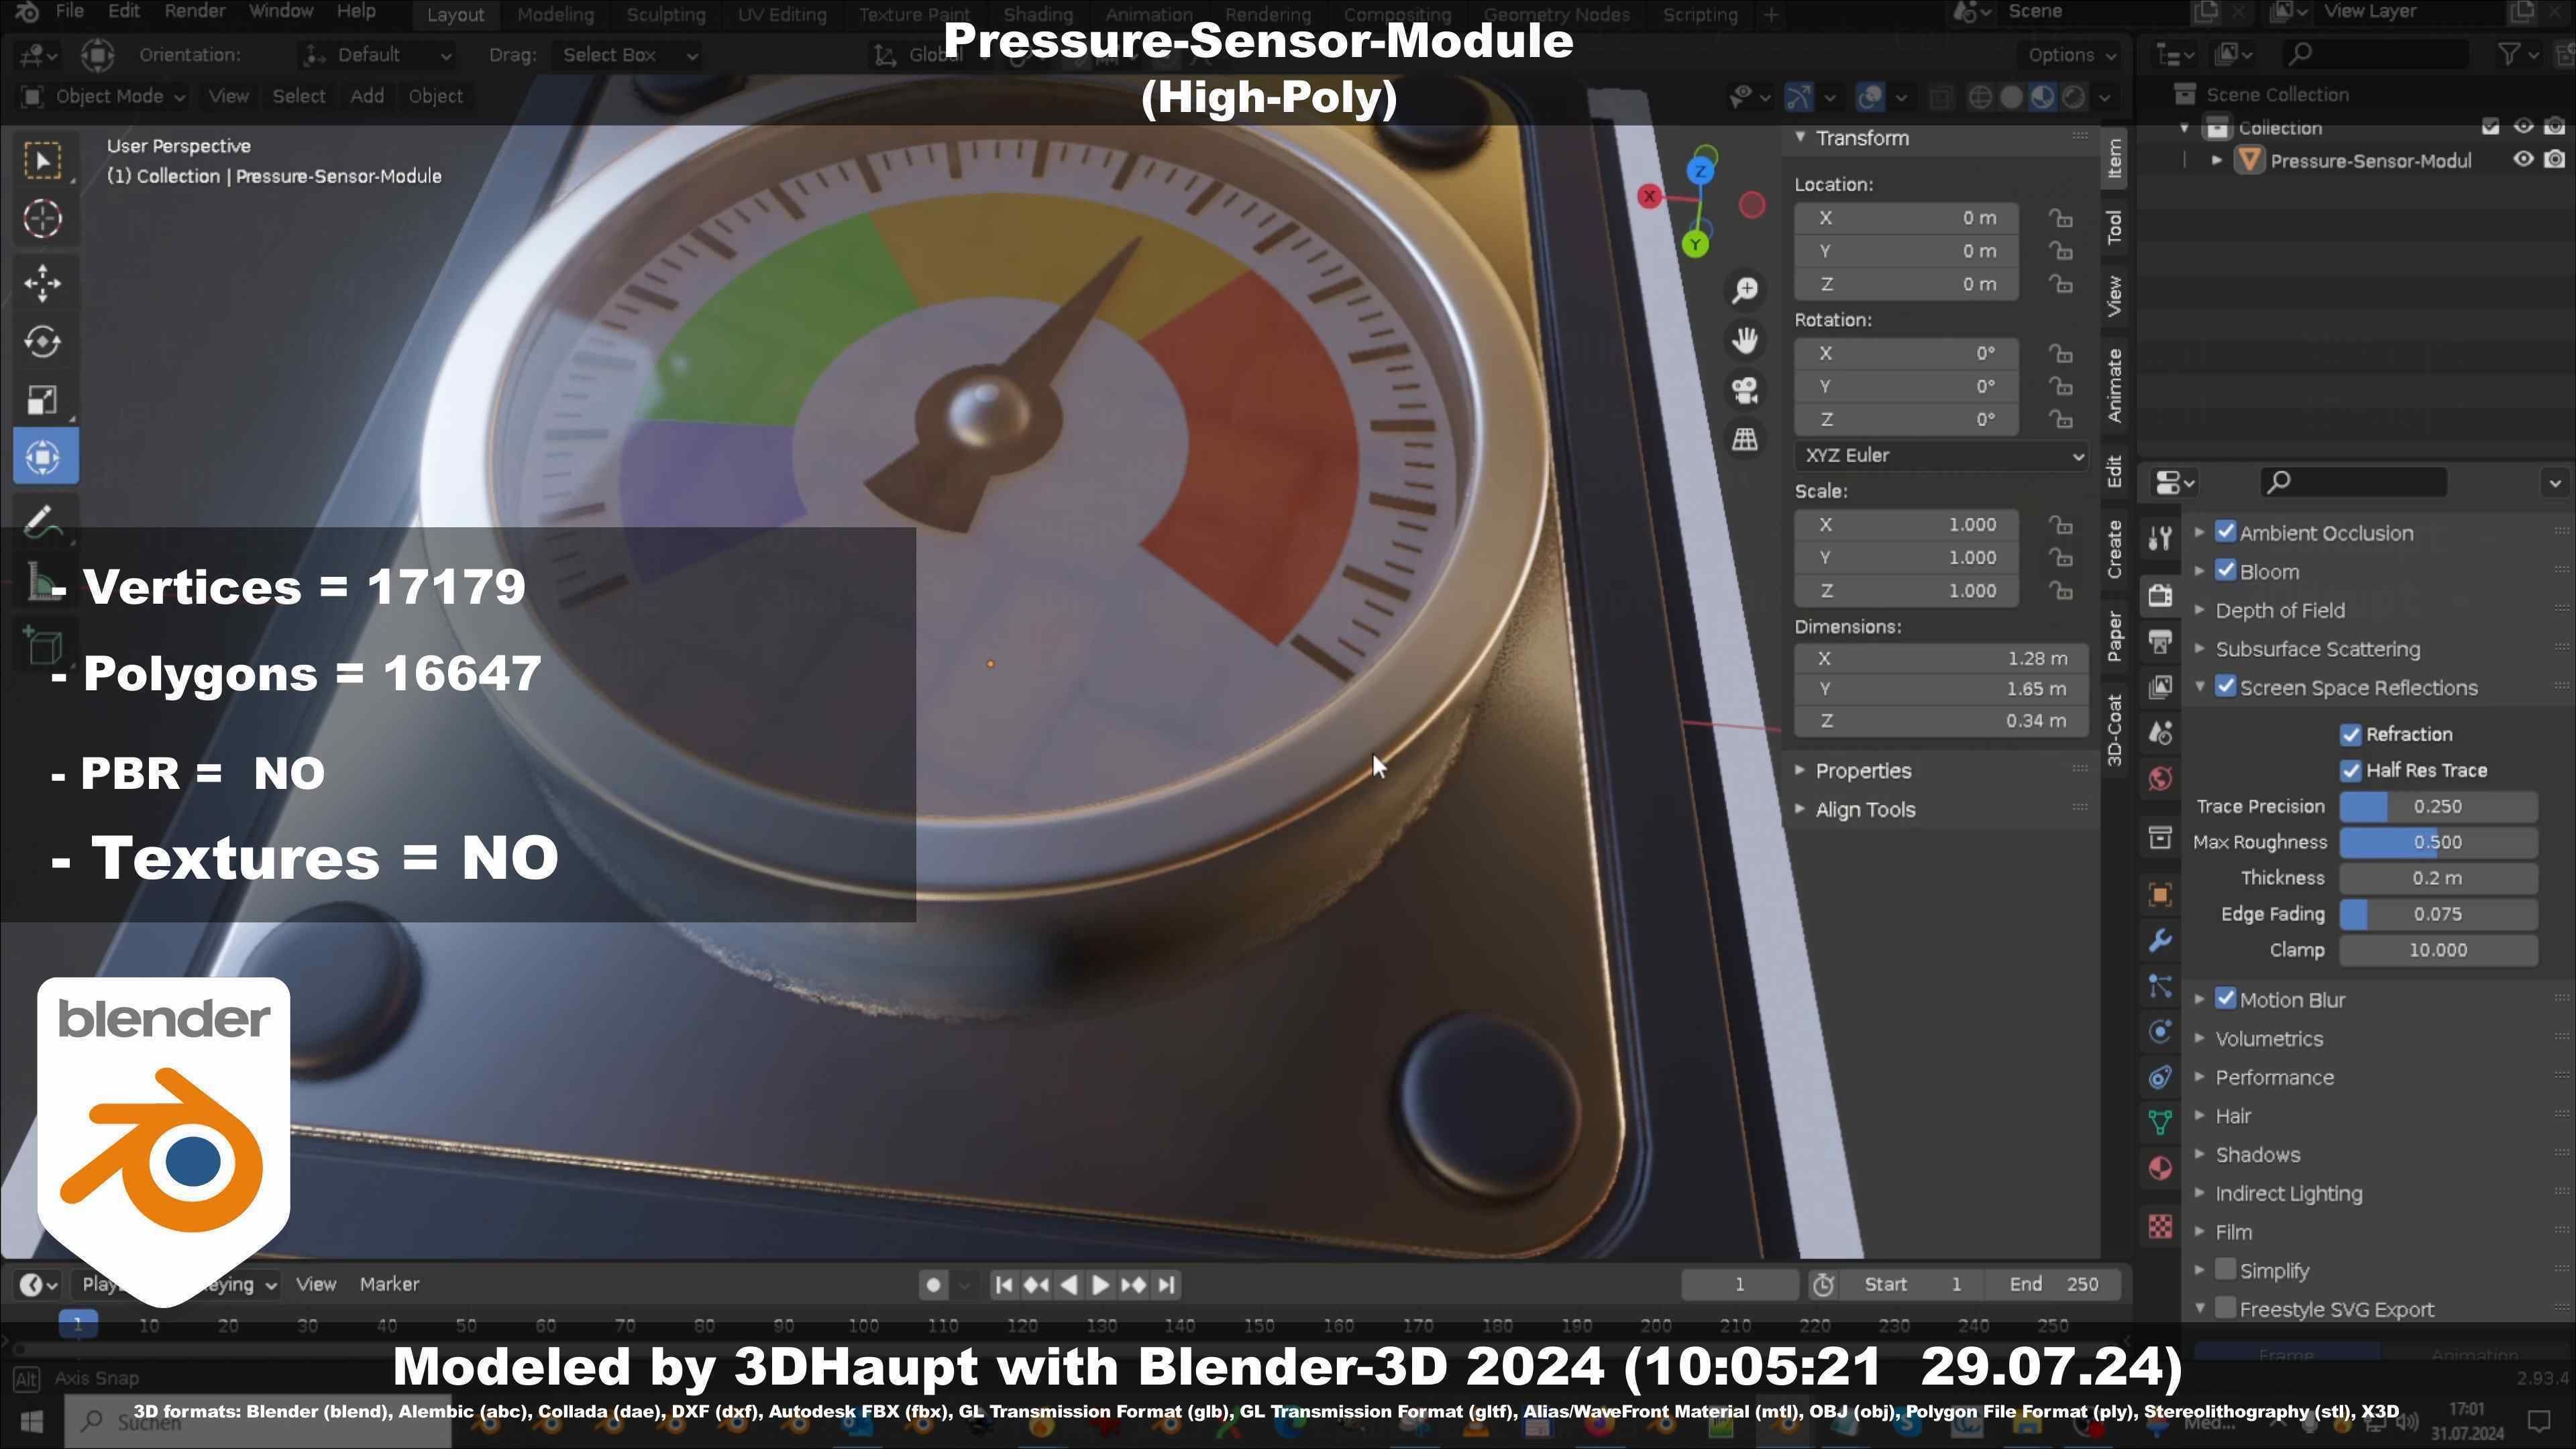Disable Ambient Occlusion checkbox
Screen dimensions: 2576x1449
point(2226,532)
